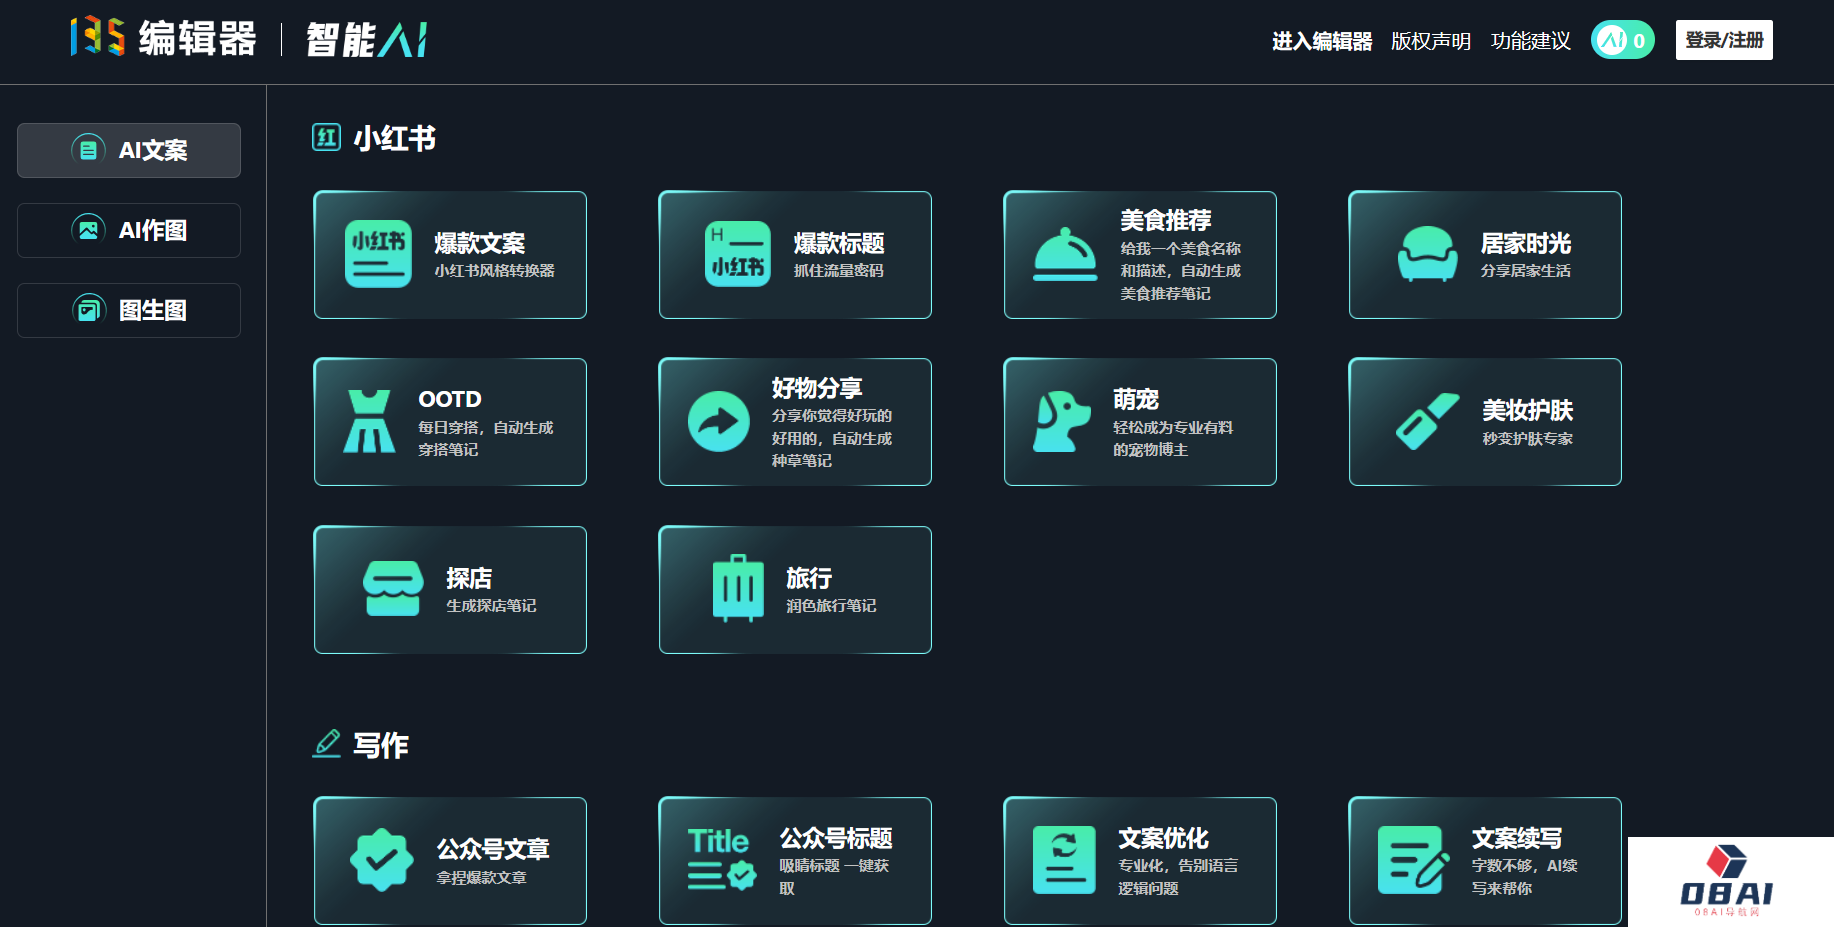The width and height of the screenshot is (1834, 927).
Task: Click the 登录/注册 button
Action: coord(1724,40)
